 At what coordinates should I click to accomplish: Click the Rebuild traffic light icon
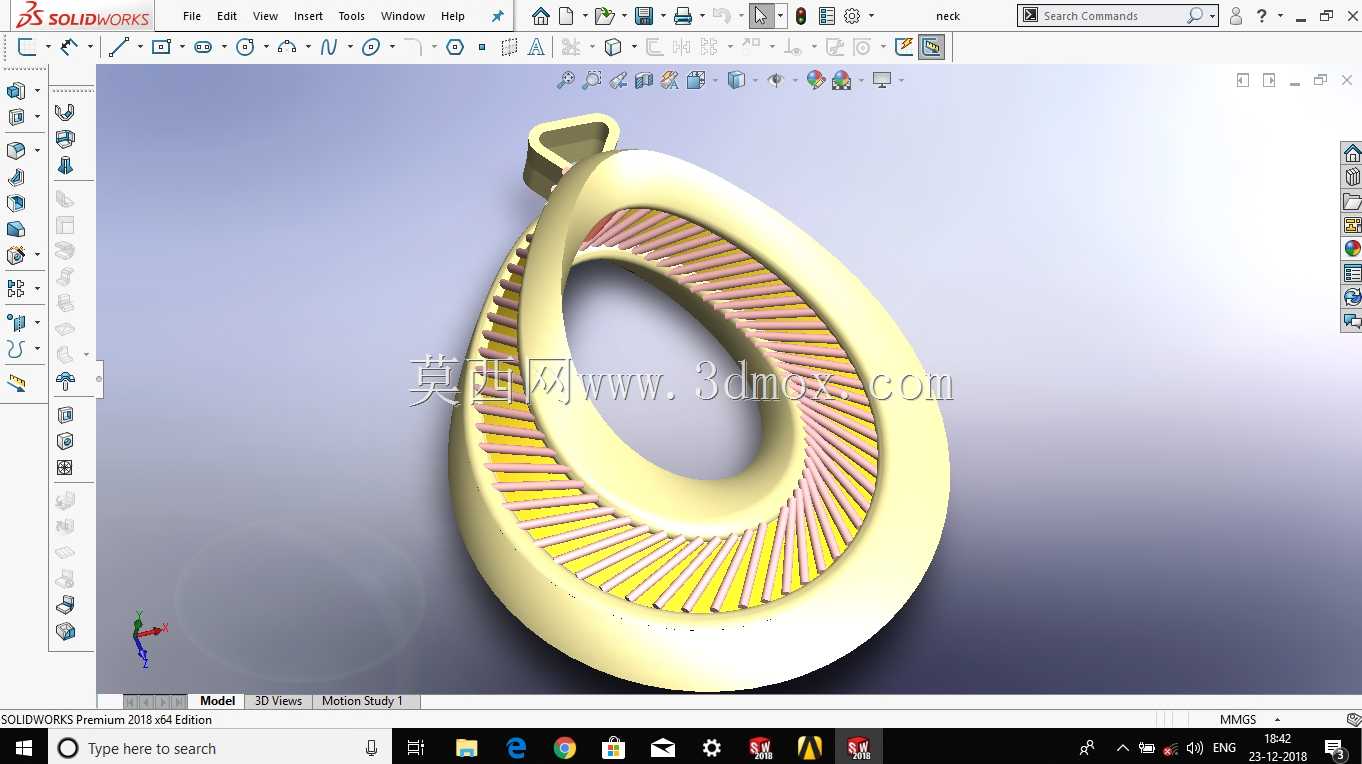pos(801,16)
